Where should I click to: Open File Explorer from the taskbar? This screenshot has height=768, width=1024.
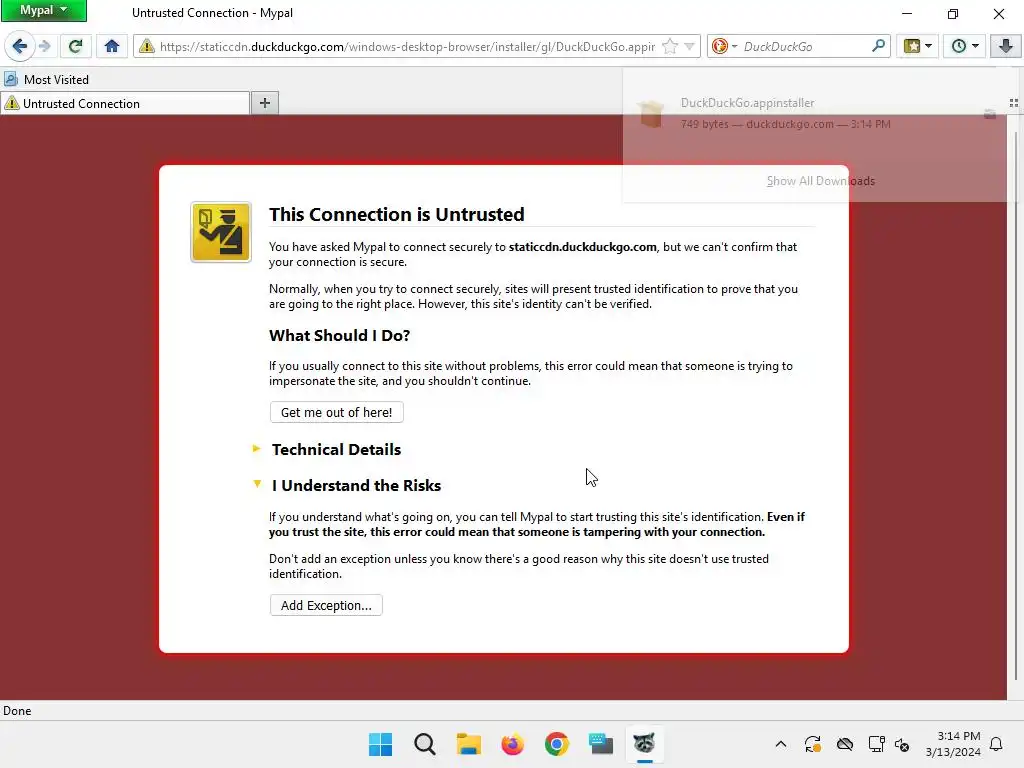pyautogui.click(x=468, y=744)
